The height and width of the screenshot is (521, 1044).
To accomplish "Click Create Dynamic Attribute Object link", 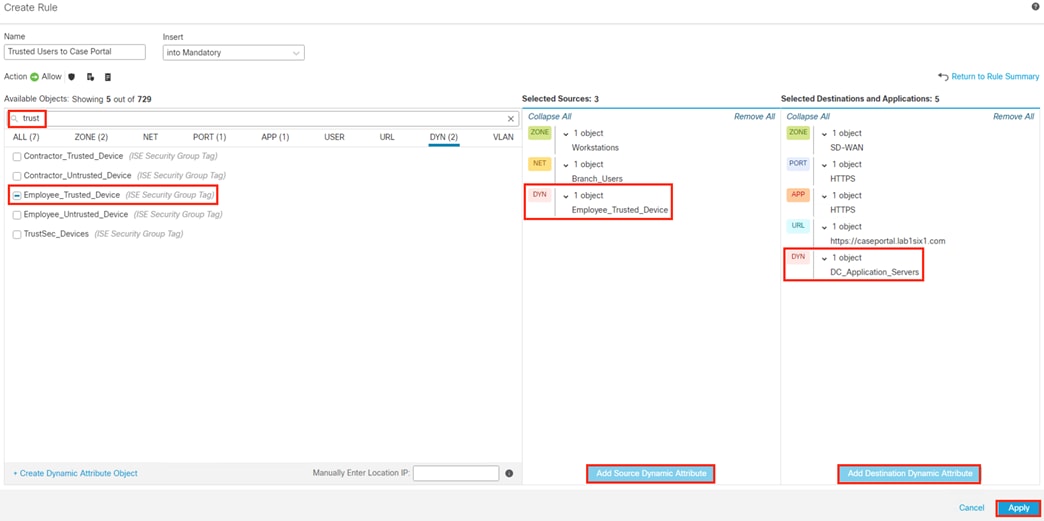I will 75,473.
